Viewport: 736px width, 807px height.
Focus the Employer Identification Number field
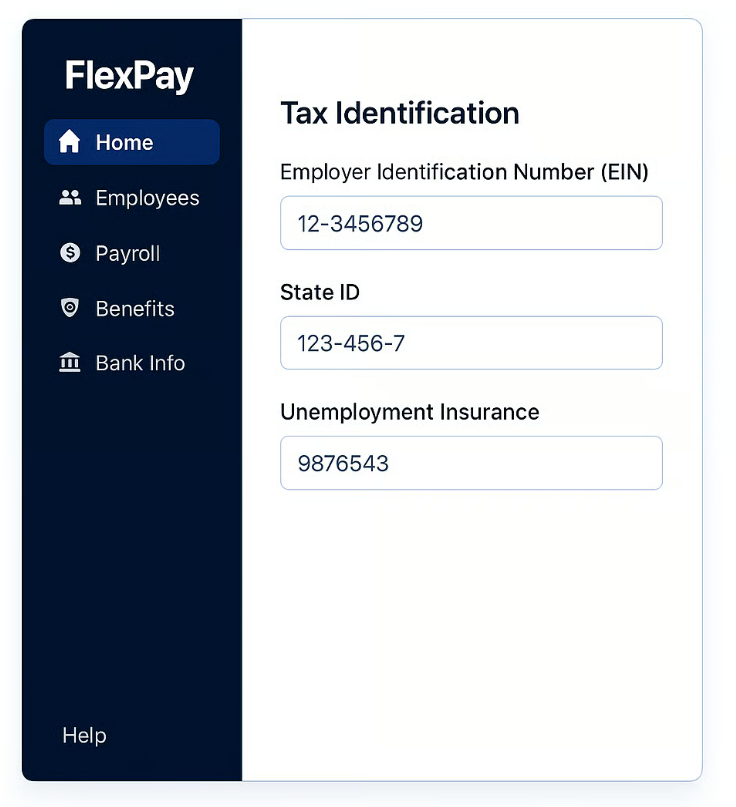[471, 223]
